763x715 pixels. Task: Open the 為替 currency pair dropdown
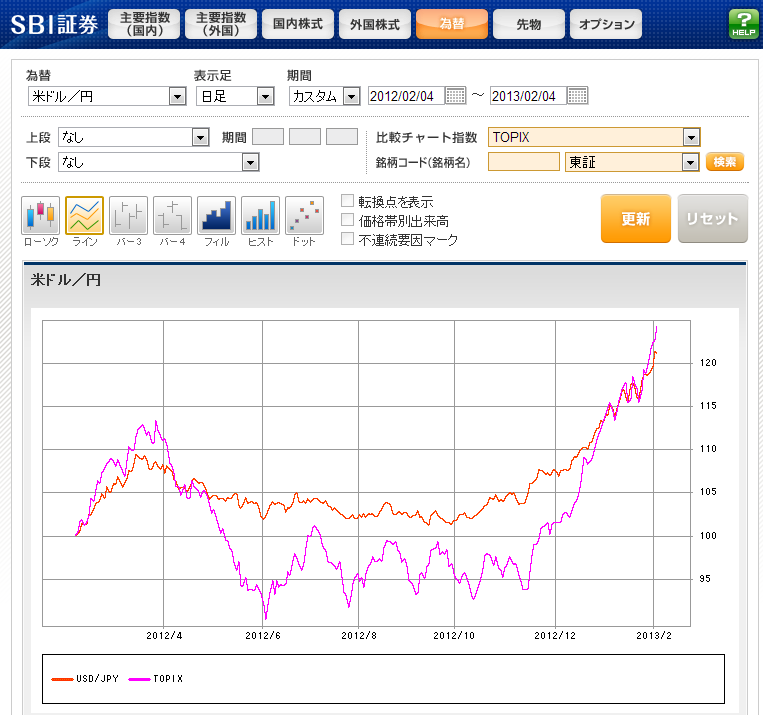coord(107,96)
